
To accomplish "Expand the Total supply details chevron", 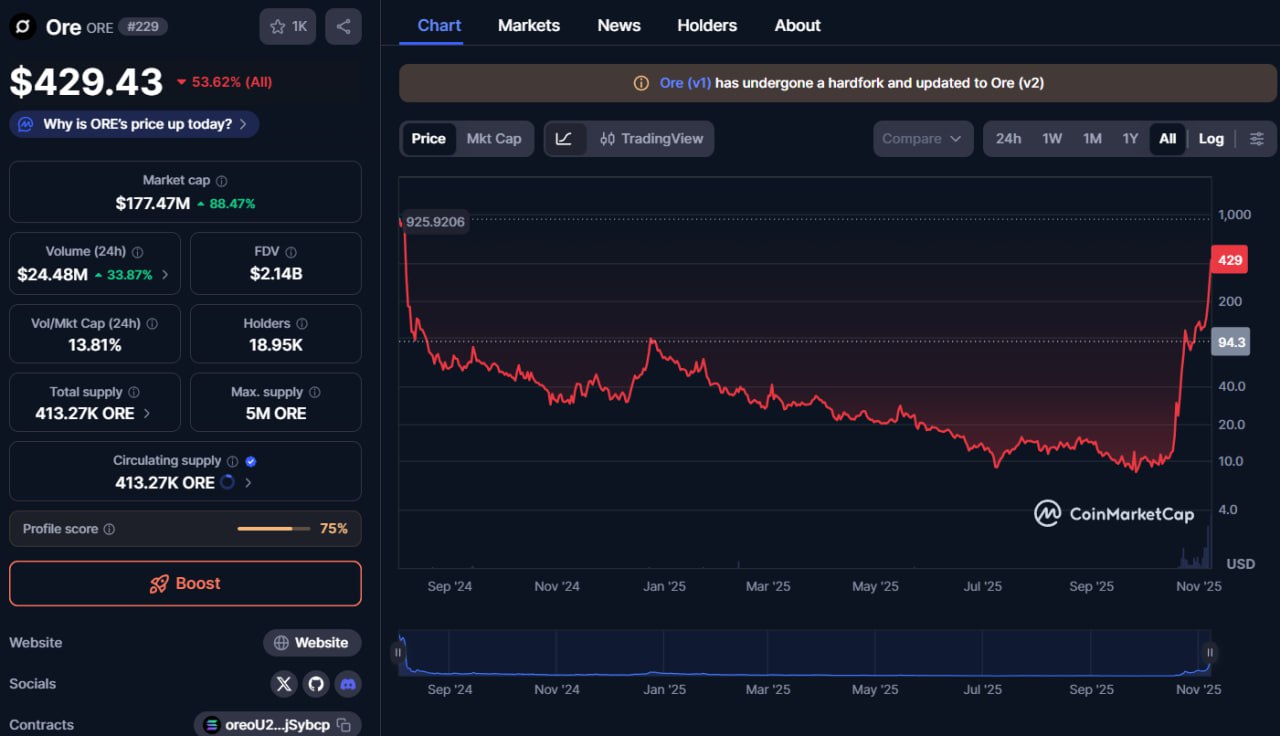I will pos(148,414).
